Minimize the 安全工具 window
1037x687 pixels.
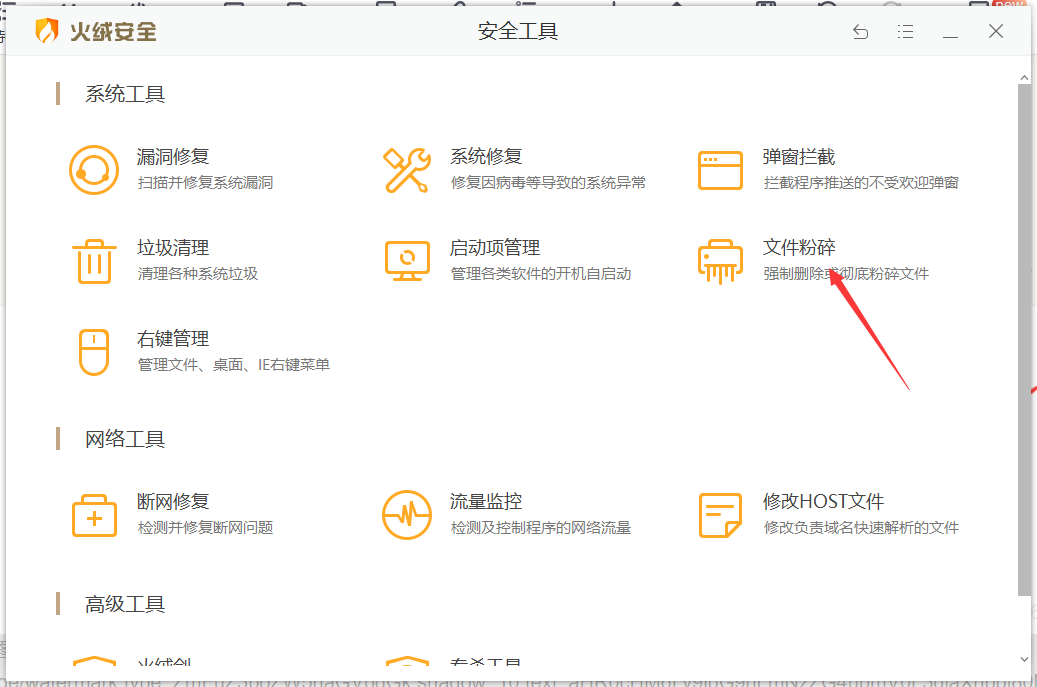click(x=950, y=36)
